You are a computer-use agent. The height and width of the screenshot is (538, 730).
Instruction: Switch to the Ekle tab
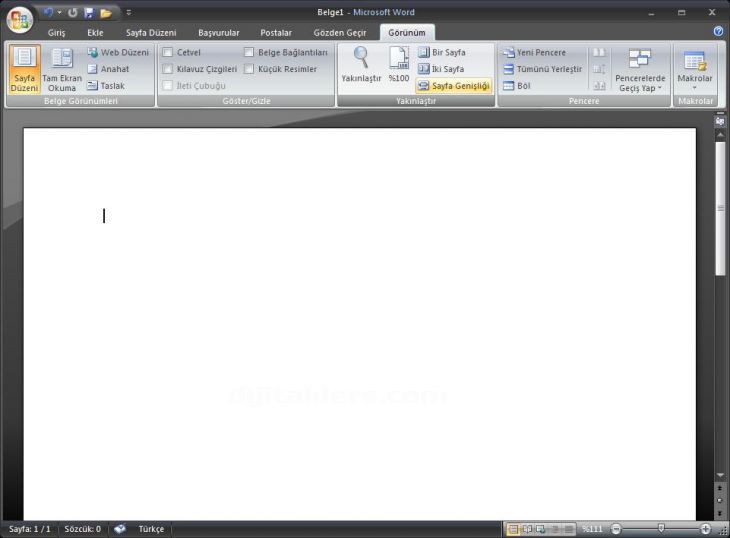click(95, 33)
